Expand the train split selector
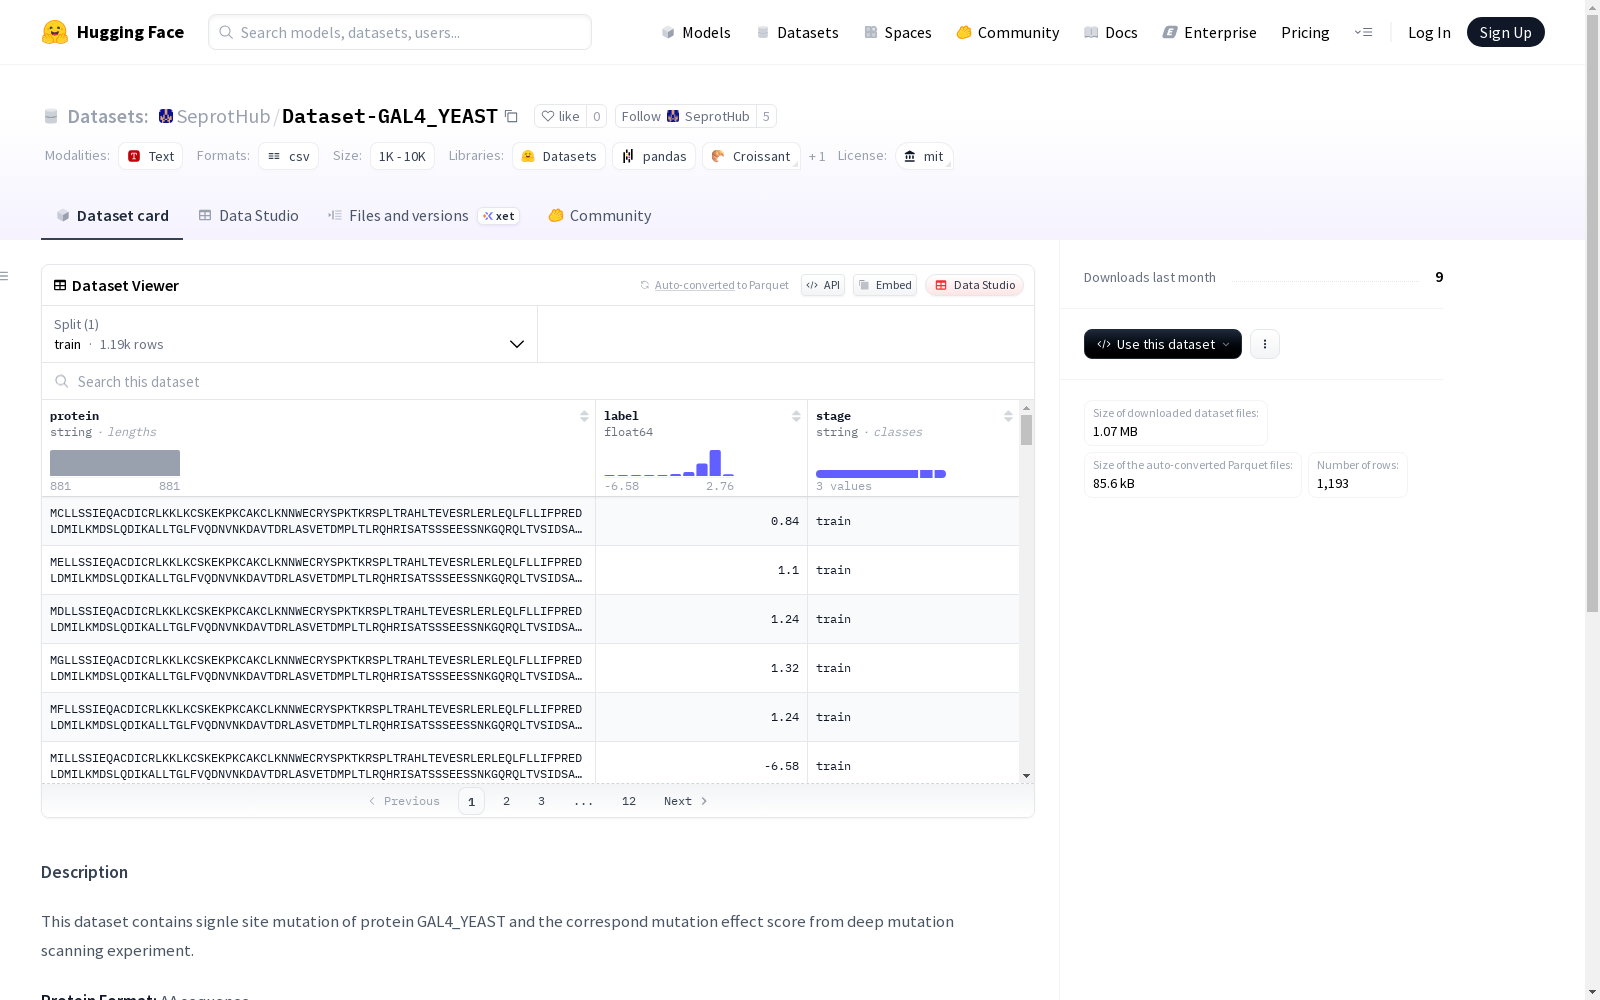The width and height of the screenshot is (1600, 1000). [290, 334]
